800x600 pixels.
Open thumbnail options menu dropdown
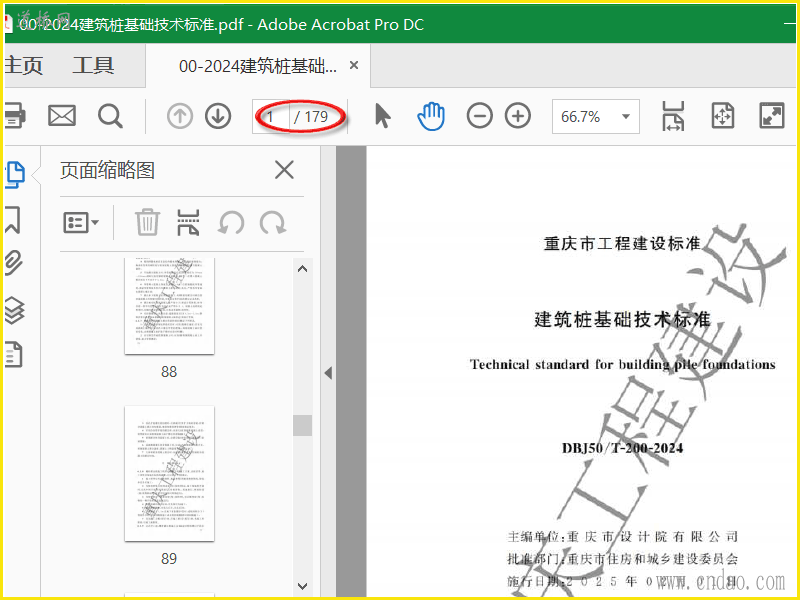81,223
